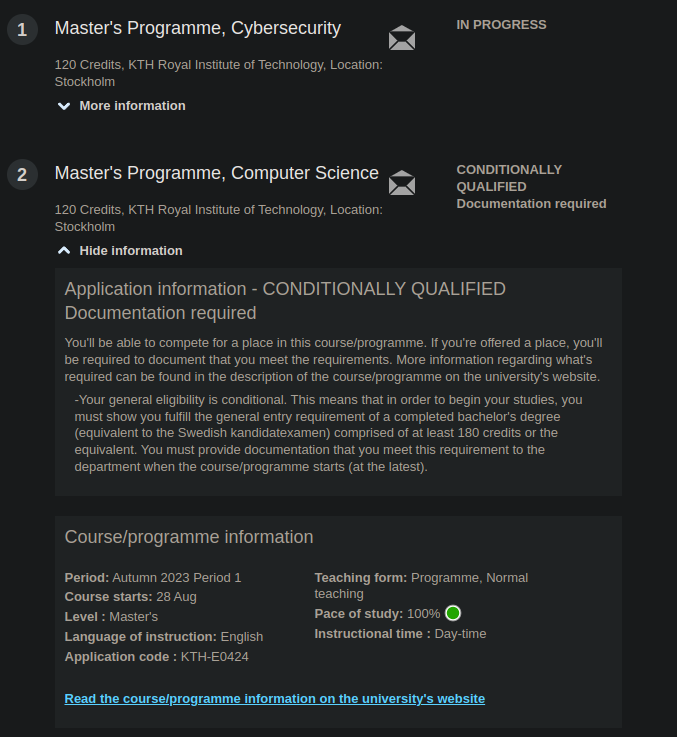Click the Language of instruction English entry
This screenshot has height=737, width=677.
(164, 637)
